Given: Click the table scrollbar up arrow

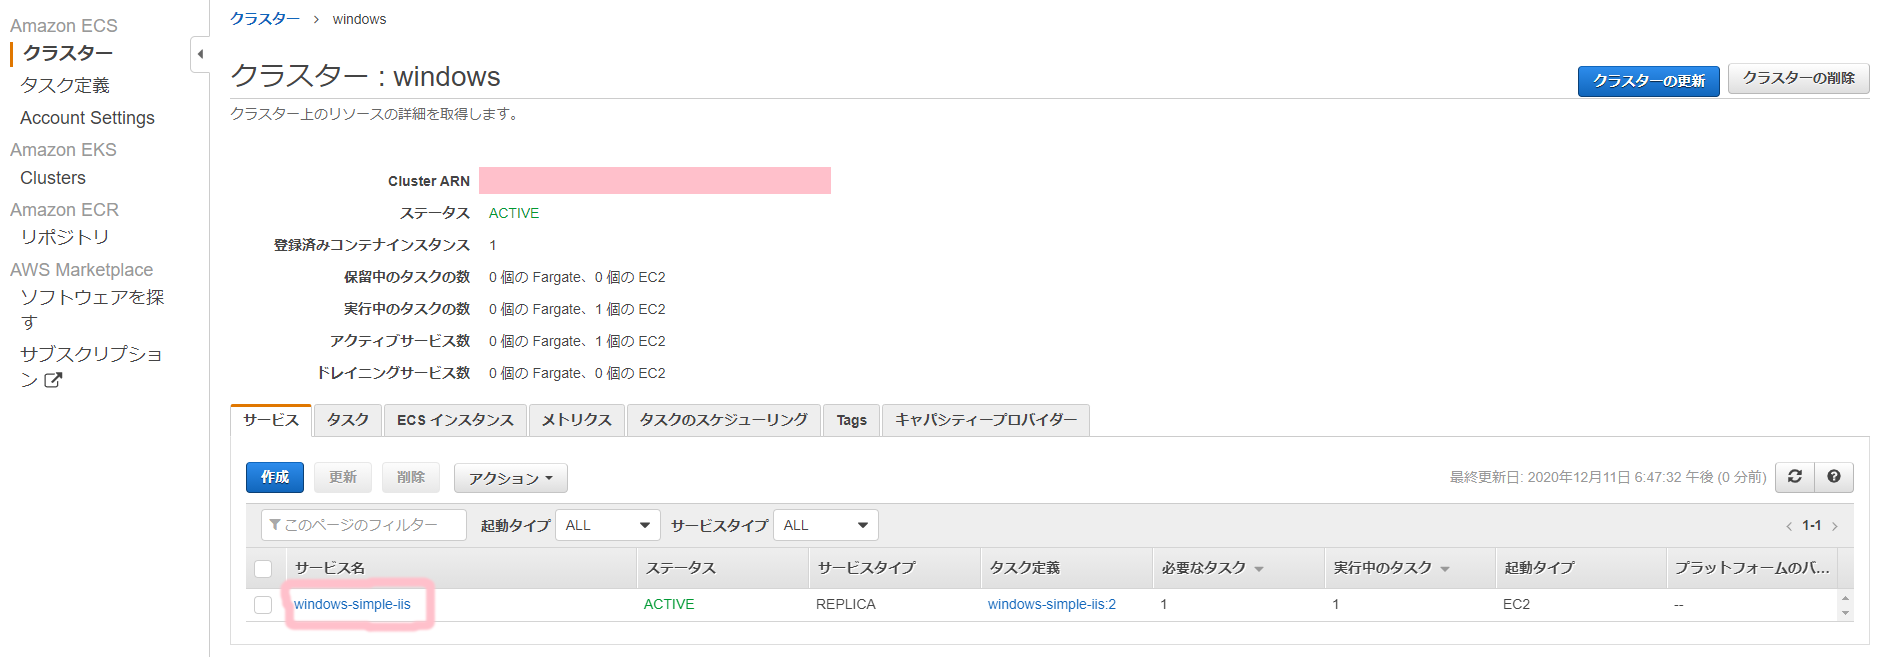Looking at the screenshot, I should (1845, 597).
